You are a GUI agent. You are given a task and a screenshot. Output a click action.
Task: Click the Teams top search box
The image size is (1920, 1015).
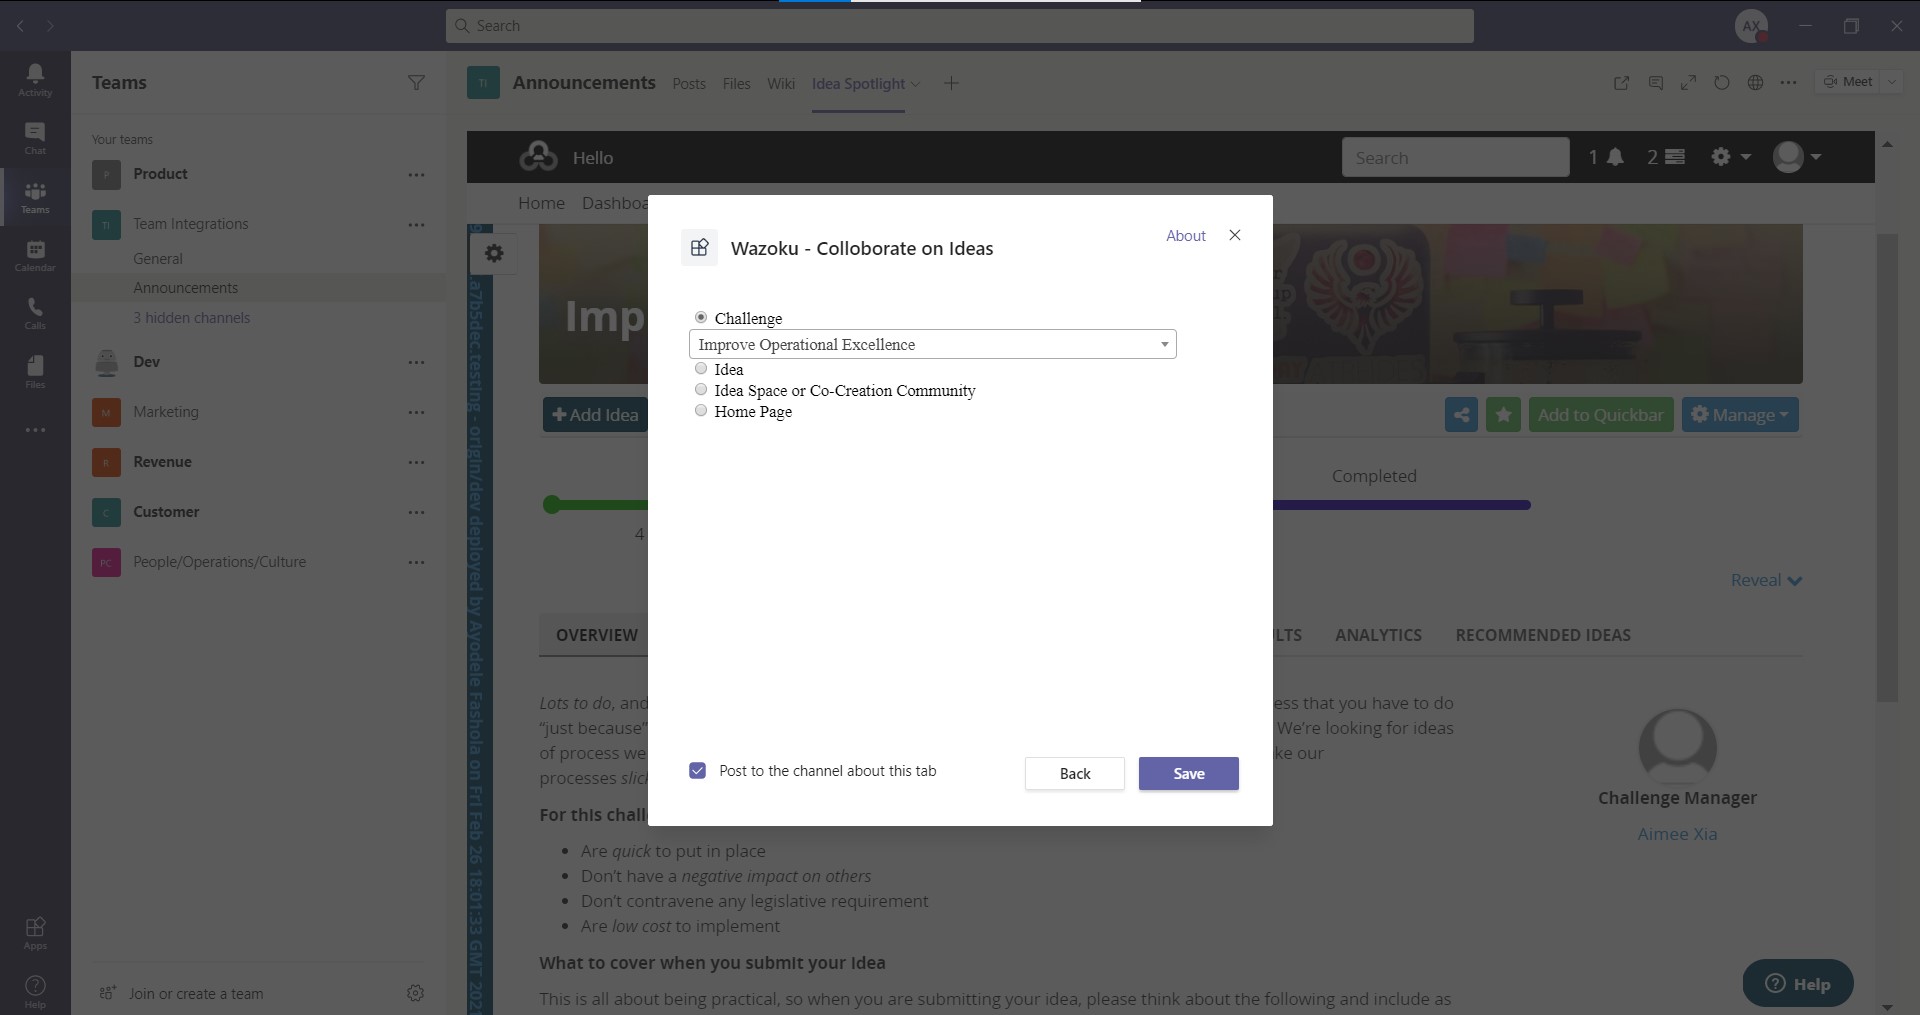tap(960, 26)
